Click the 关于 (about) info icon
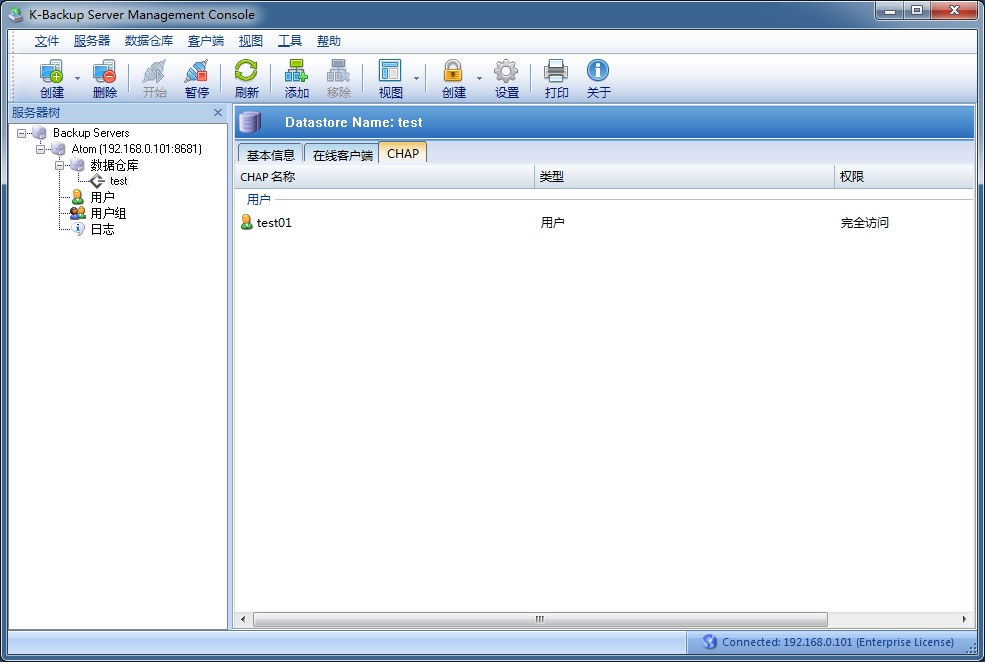The width and height of the screenshot is (985, 662). pyautogui.click(x=598, y=79)
